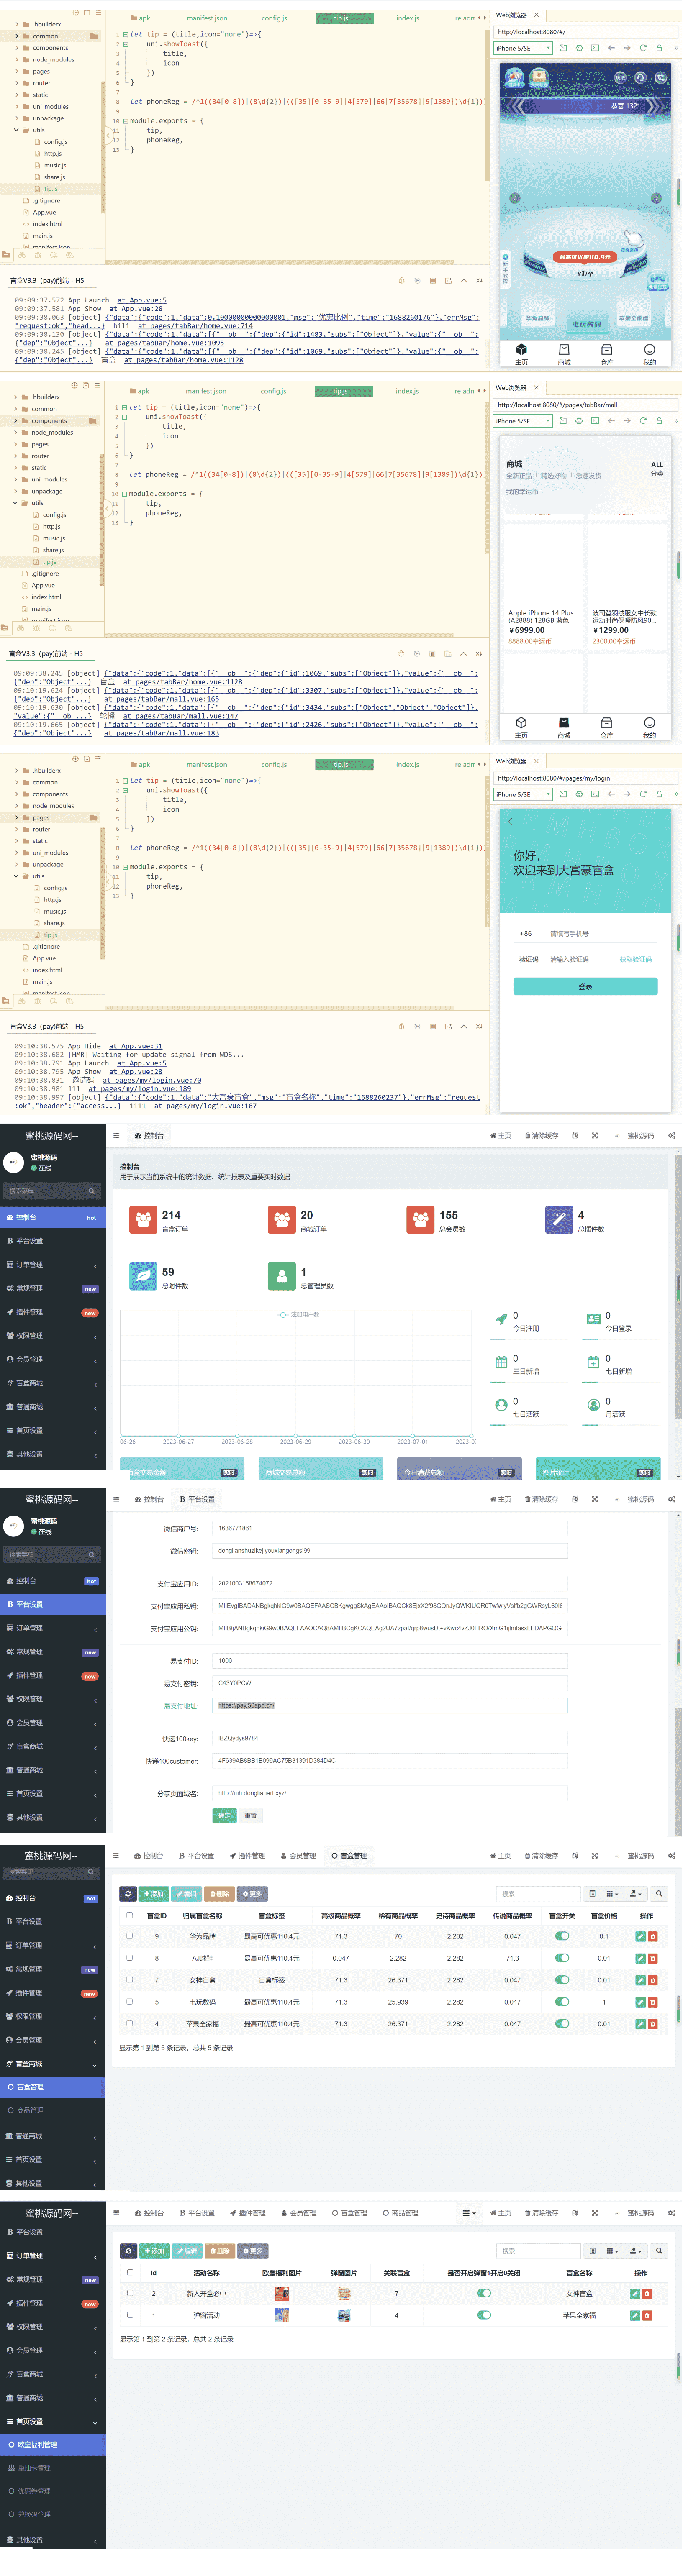Viewport: 683px width, 2576px height.
Task: Click the 今日登录 ID card icon
Action: click(x=593, y=1320)
